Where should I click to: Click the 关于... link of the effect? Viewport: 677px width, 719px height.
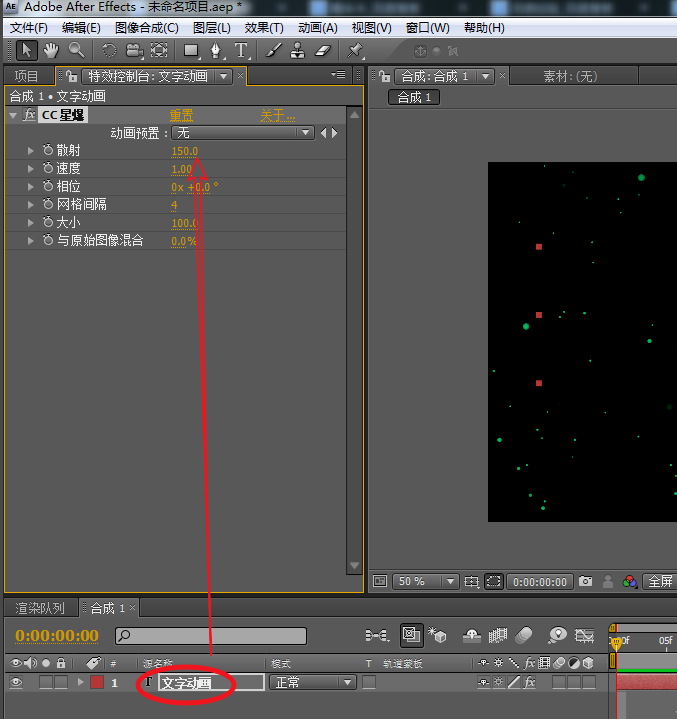pos(277,115)
